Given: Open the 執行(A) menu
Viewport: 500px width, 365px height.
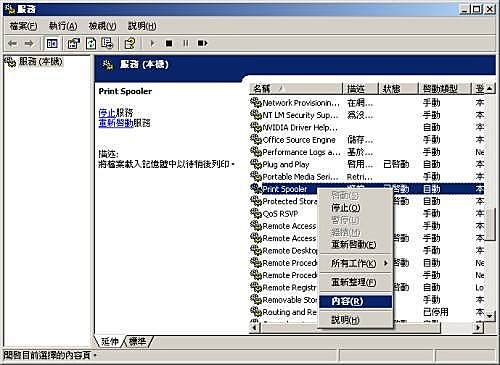Looking at the screenshot, I should pos(63,26).
